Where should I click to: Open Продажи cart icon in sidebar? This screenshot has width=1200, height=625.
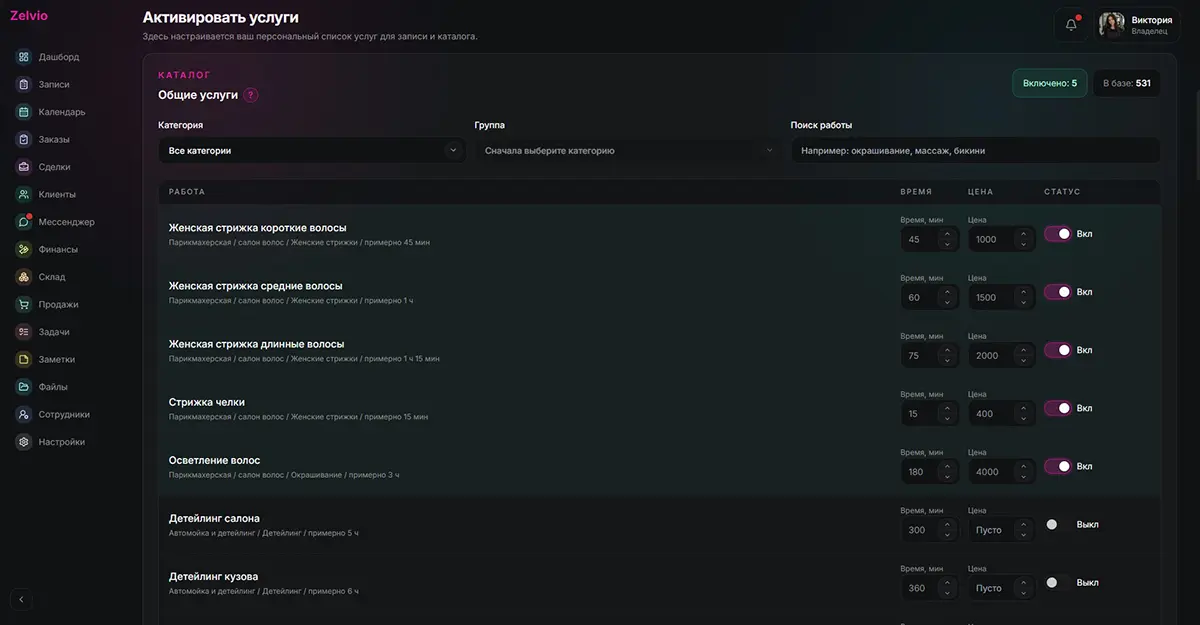(23, 304)
